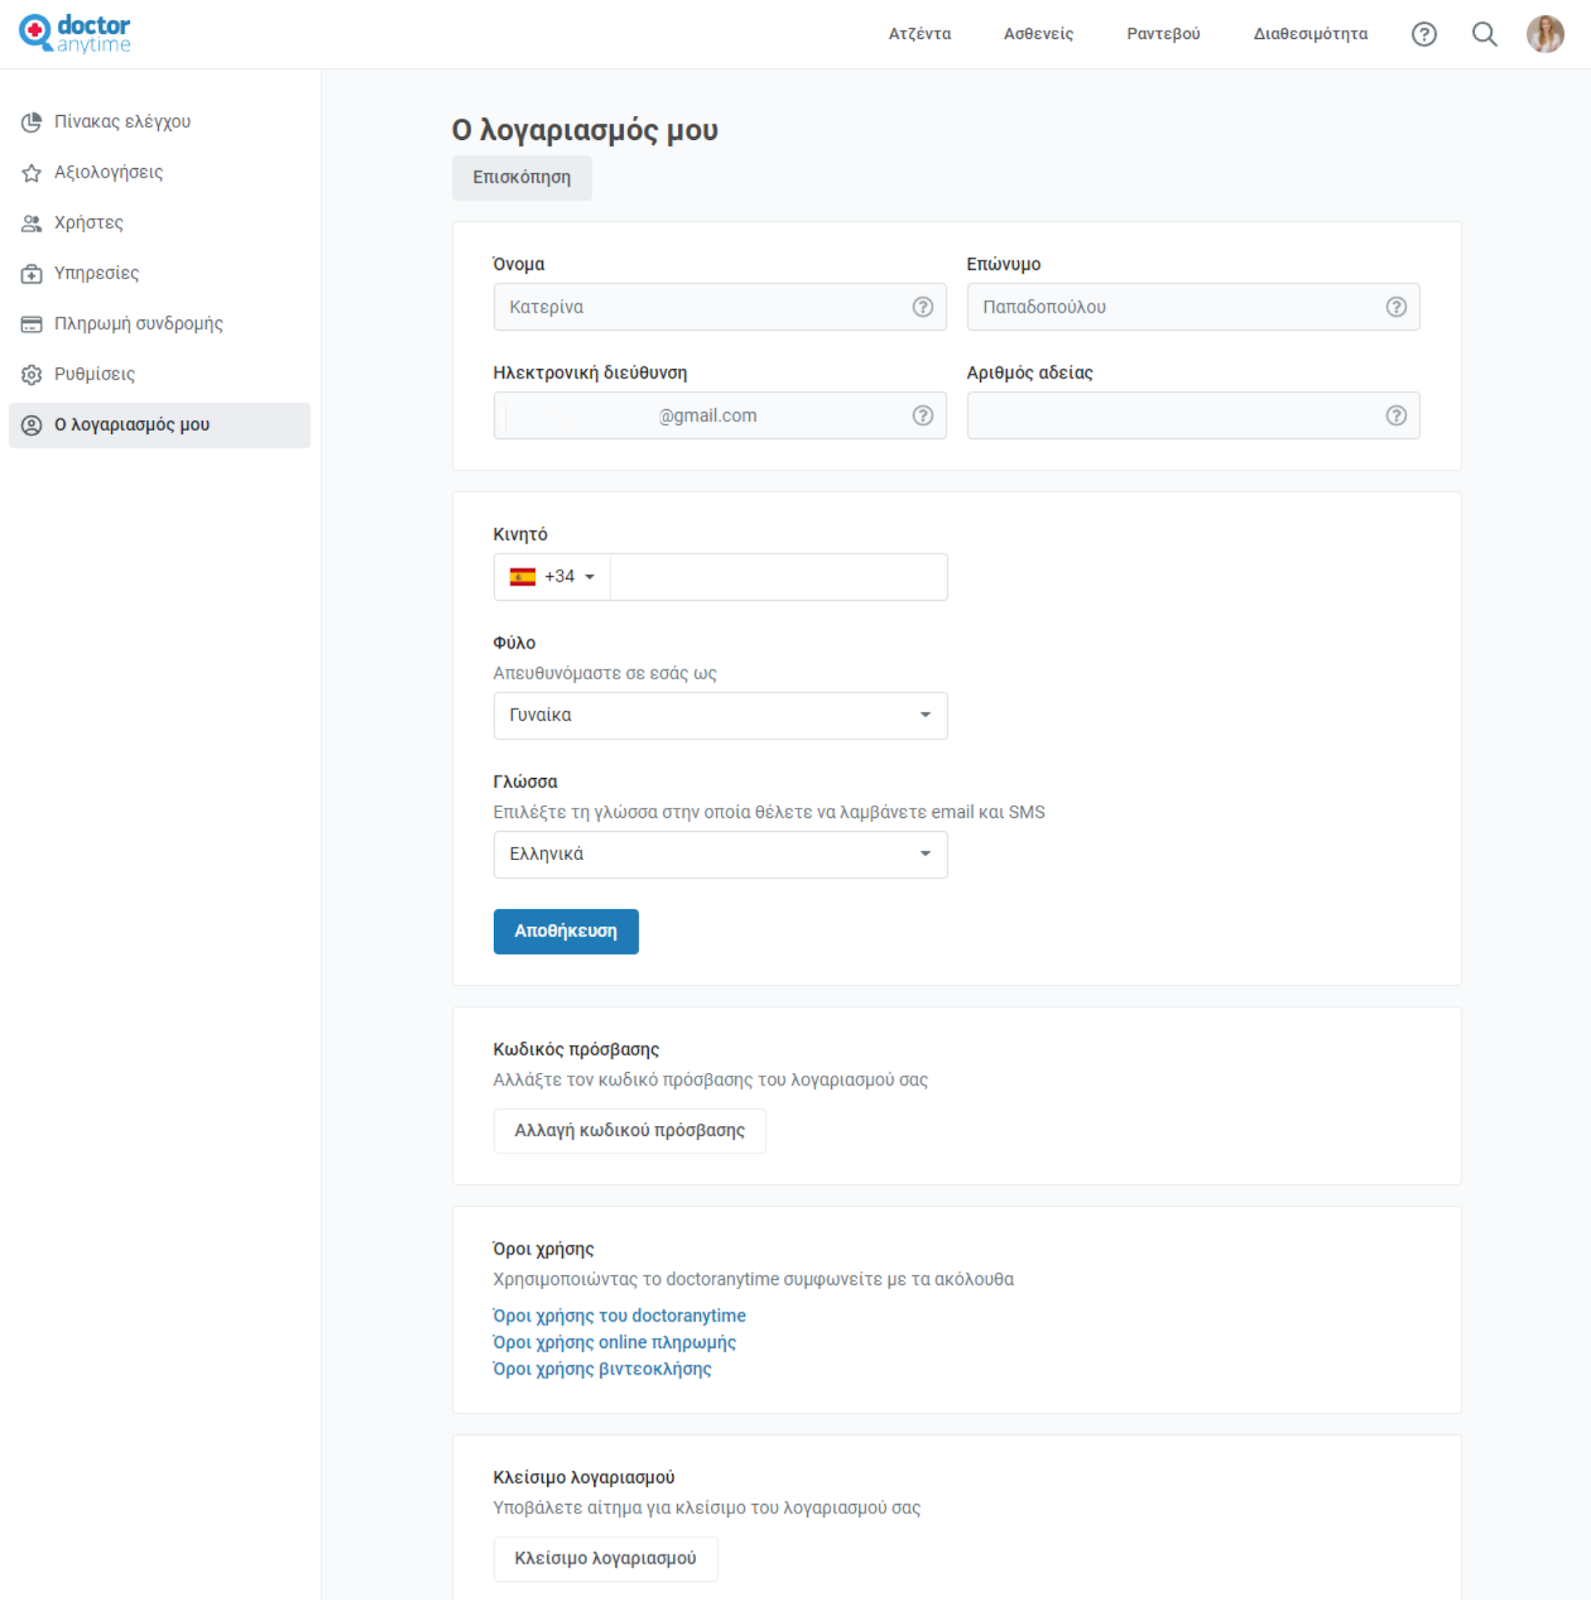Open Ατζέντα in top navigation

coord(920,34)
